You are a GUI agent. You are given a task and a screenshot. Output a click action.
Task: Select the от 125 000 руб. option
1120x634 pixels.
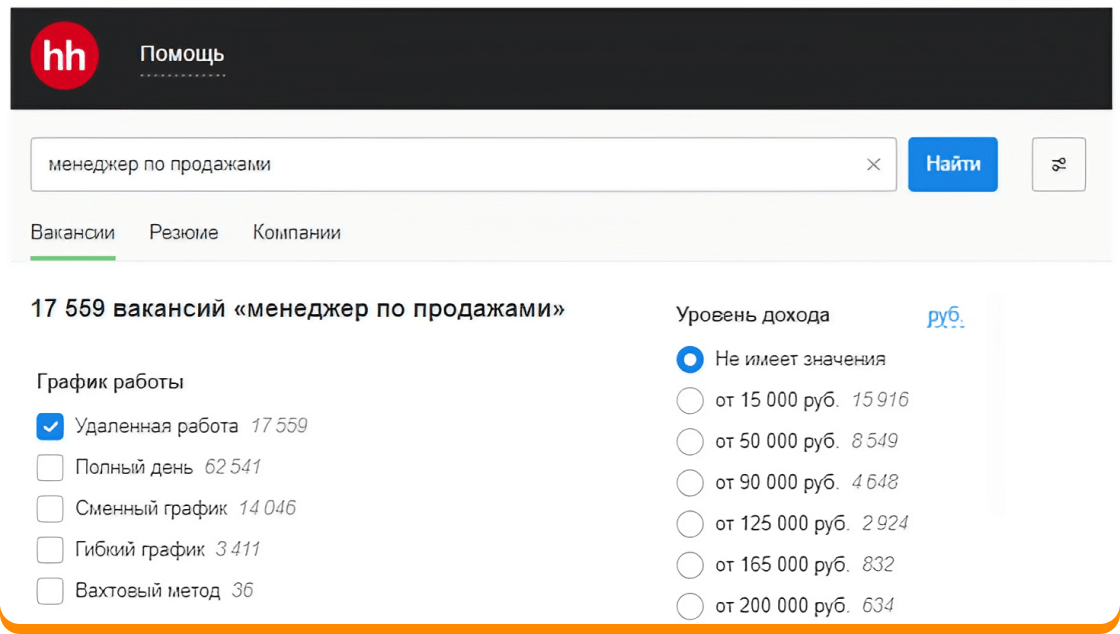(x=690, y=523)
